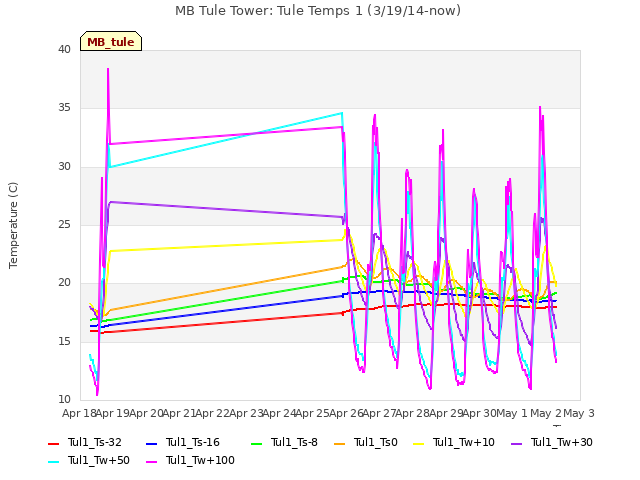Click the Apr 24 x-axis date label

279,413
